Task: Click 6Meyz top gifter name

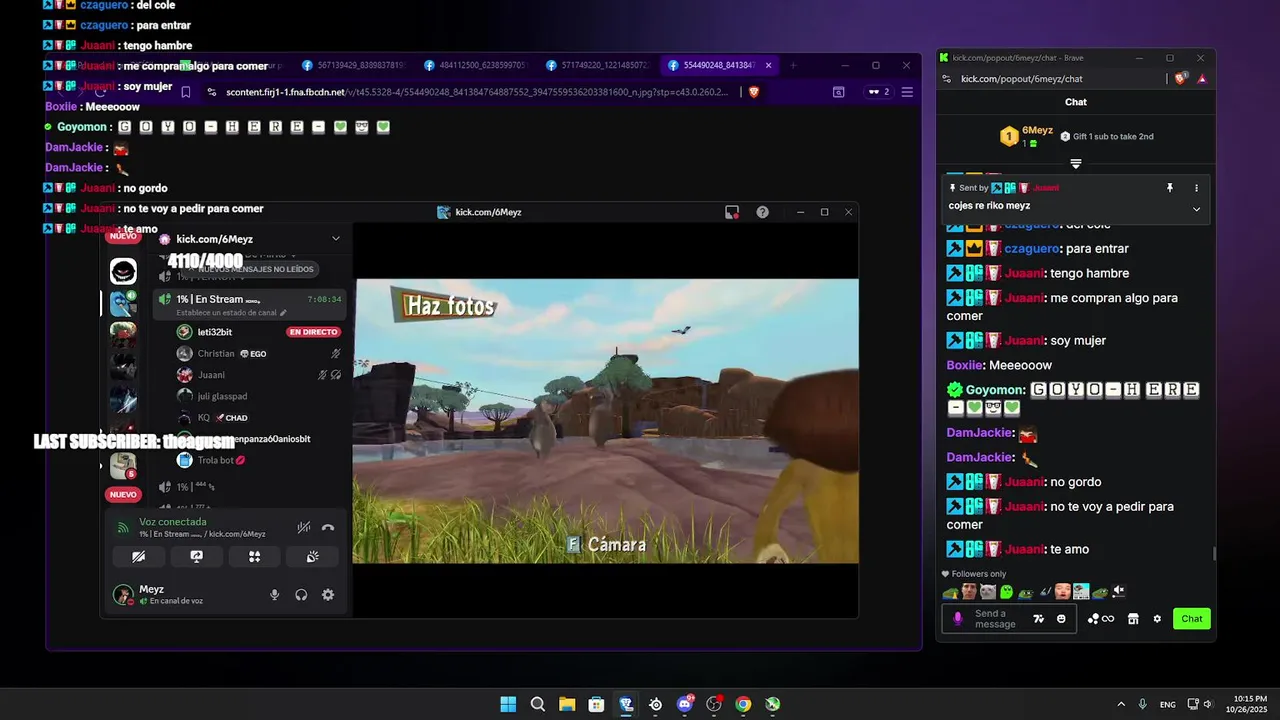Action: [x=1037, y=130]
